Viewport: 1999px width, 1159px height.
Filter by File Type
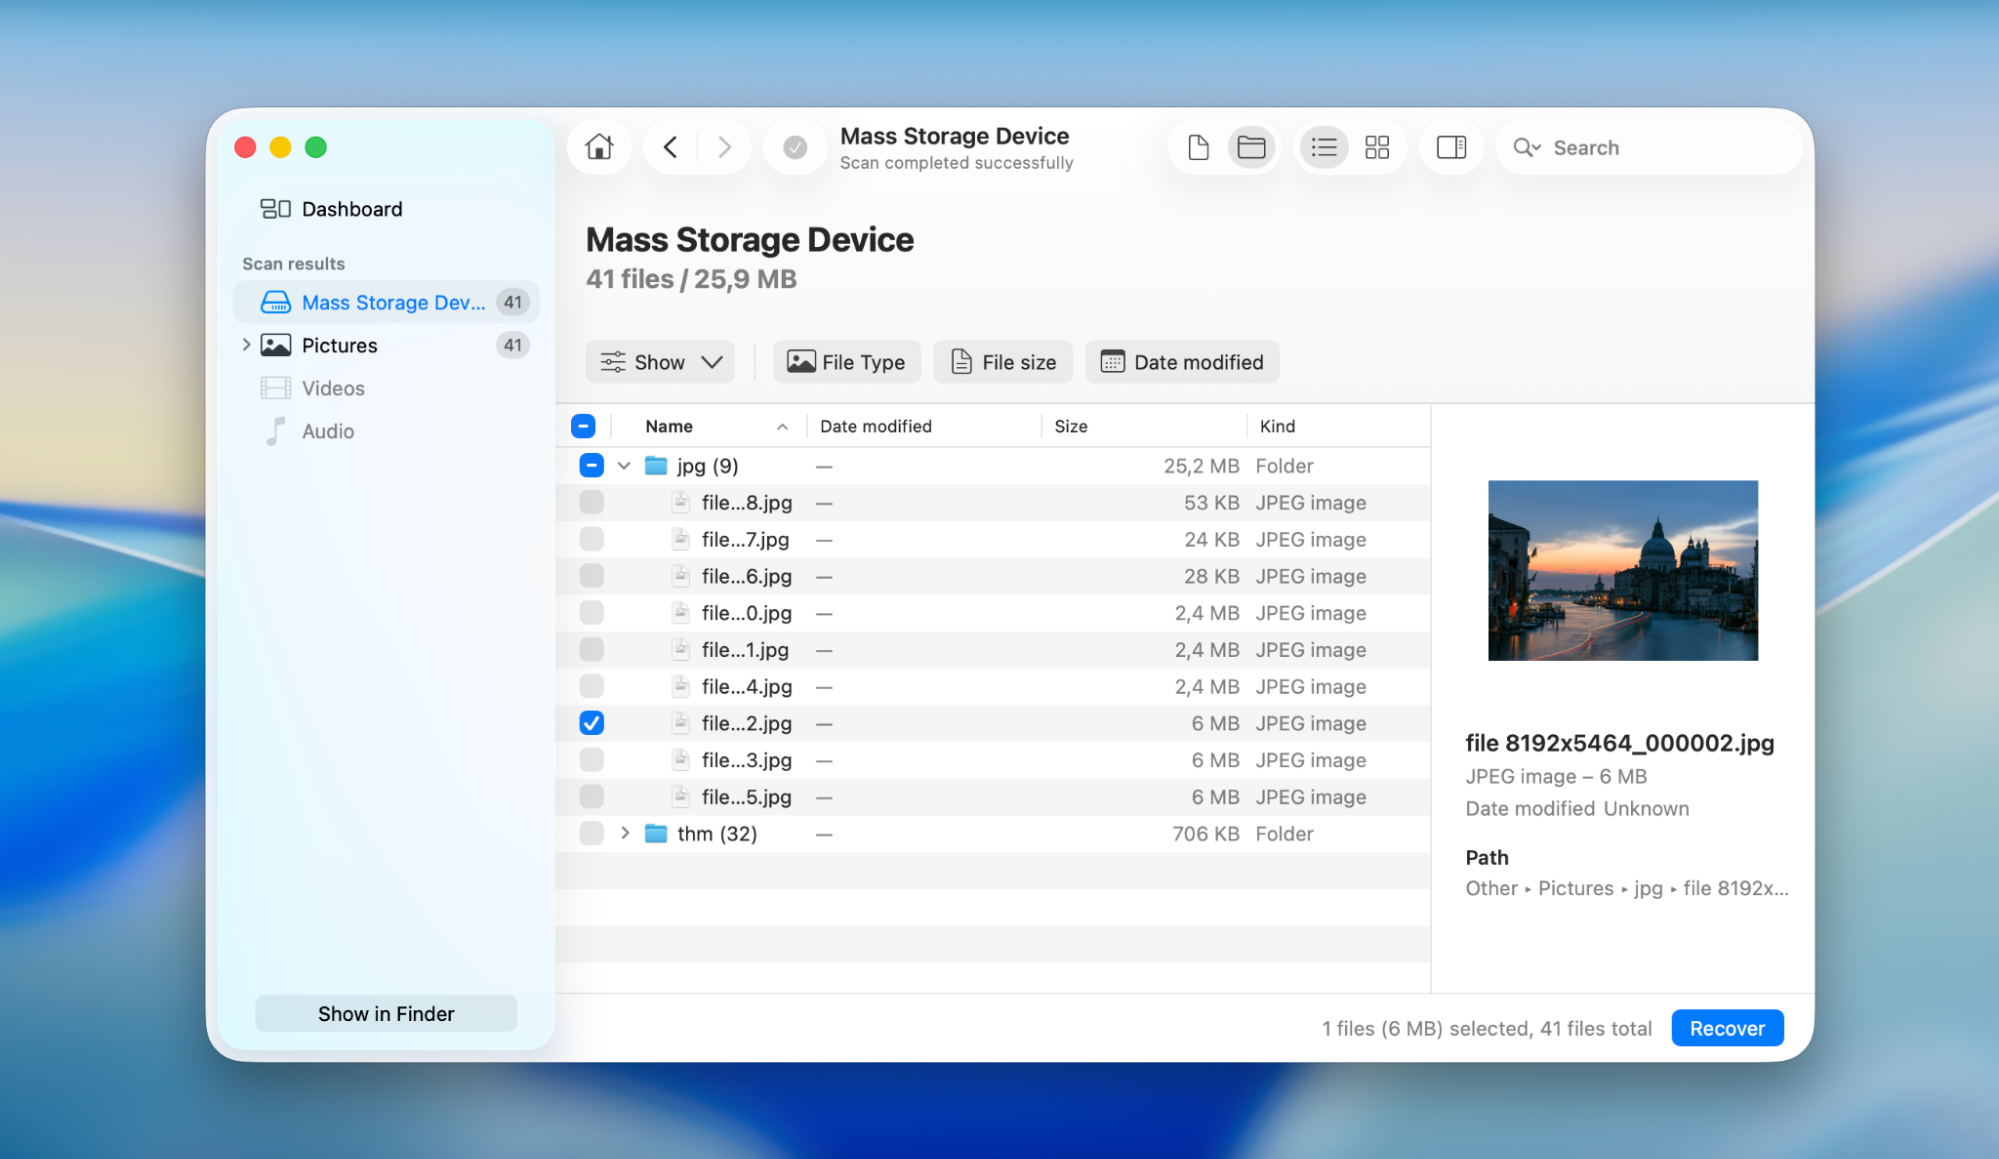point(846,362)
